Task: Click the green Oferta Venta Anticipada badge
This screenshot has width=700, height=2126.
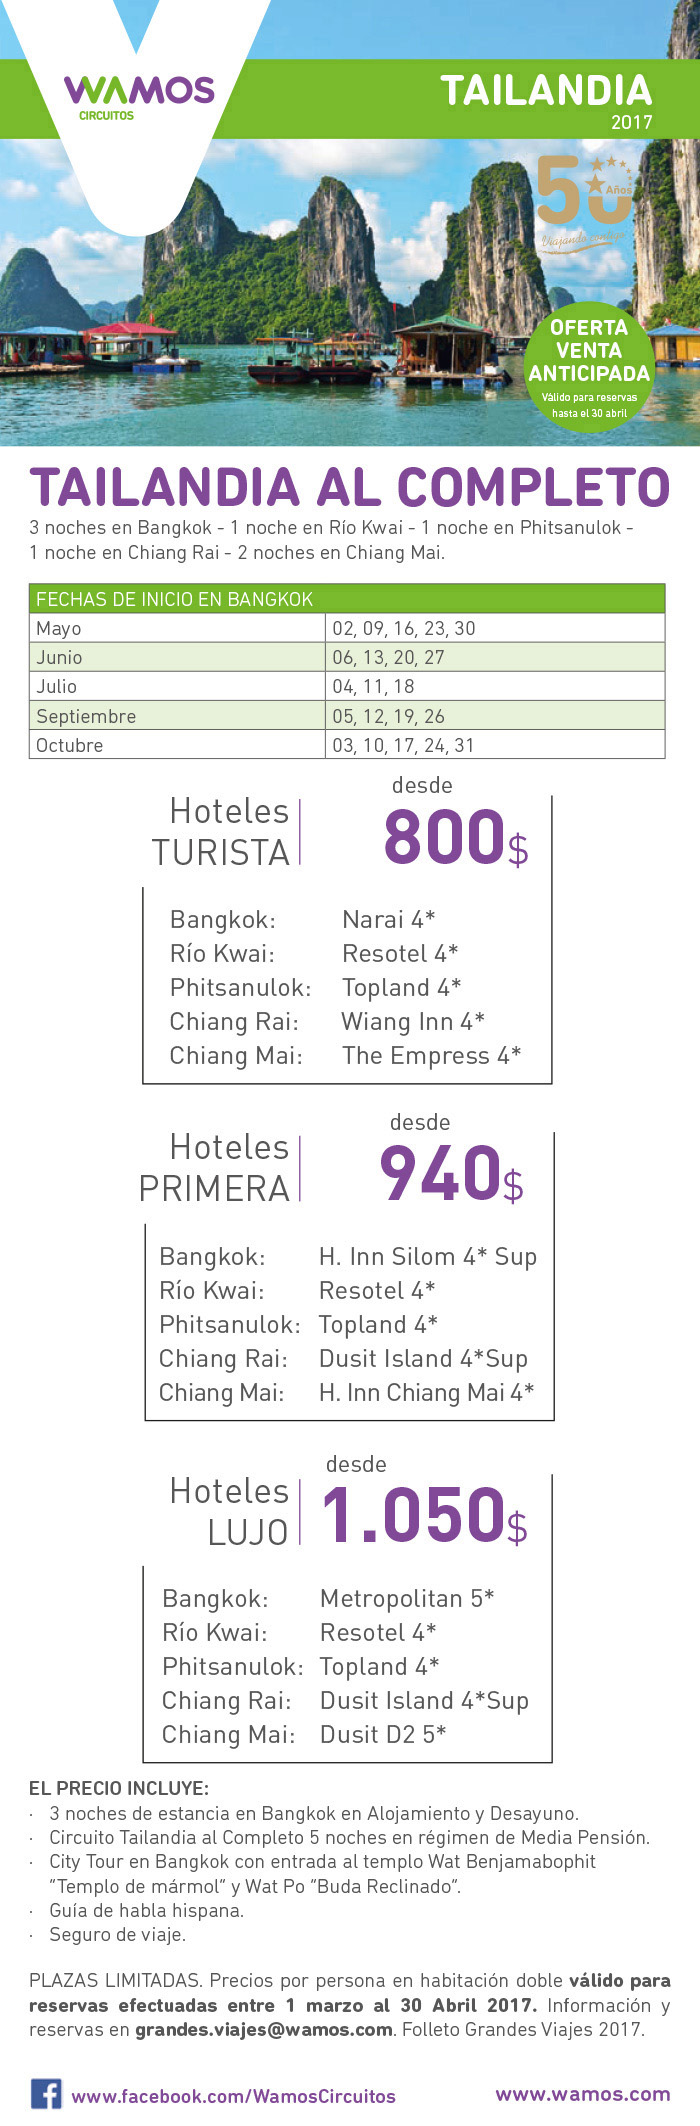Action: coord(589,366)
